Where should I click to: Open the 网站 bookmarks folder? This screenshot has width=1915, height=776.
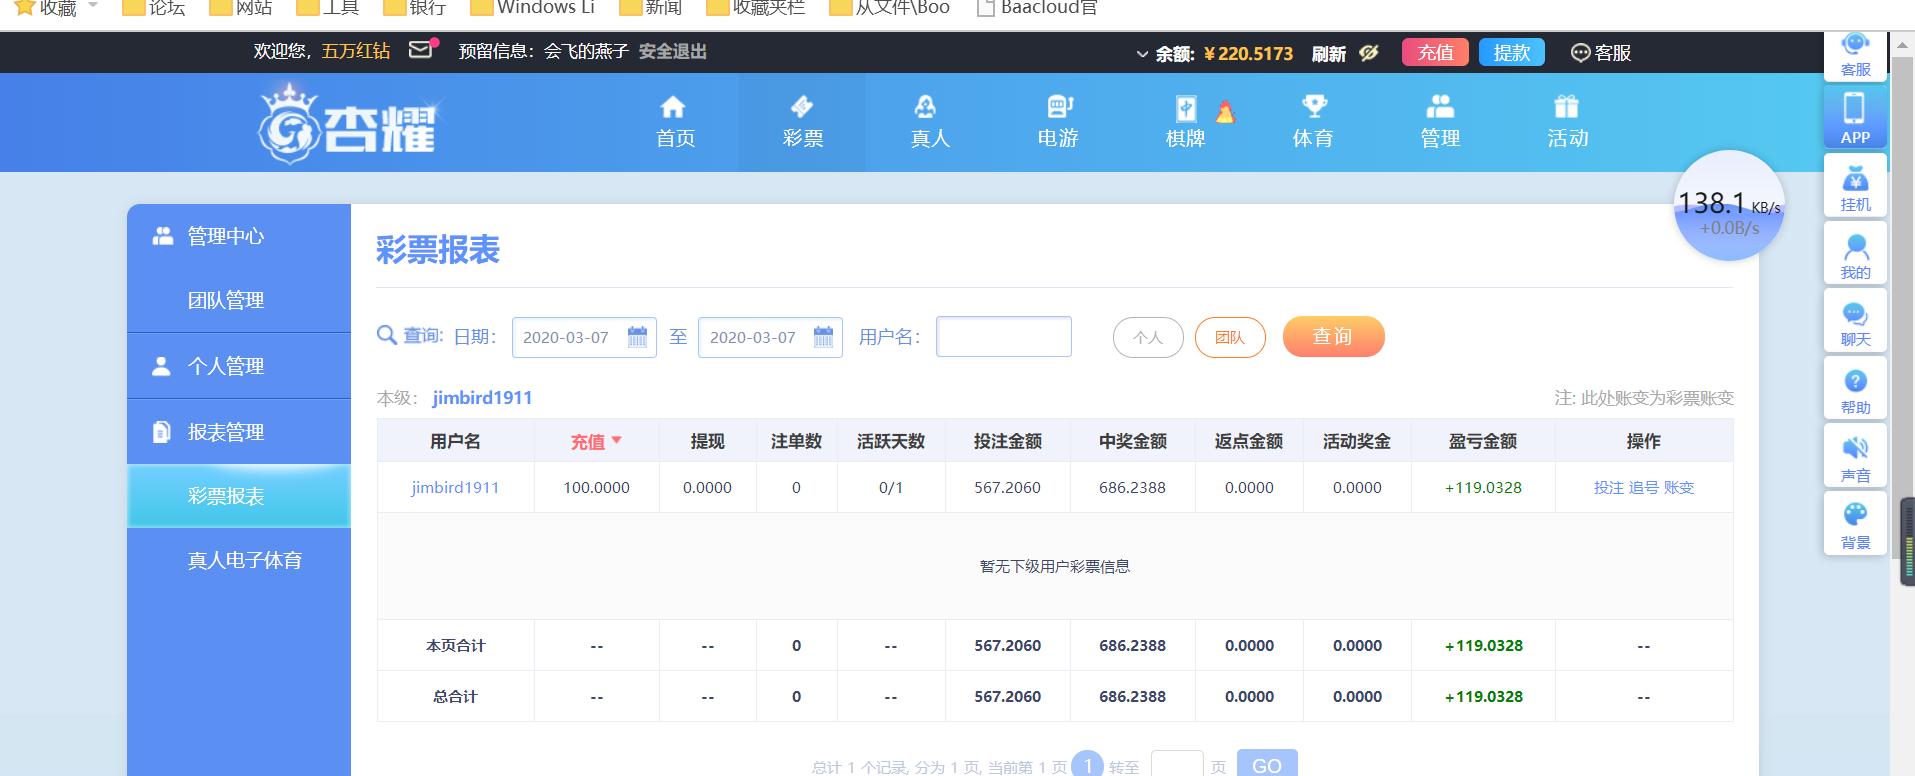241,8
